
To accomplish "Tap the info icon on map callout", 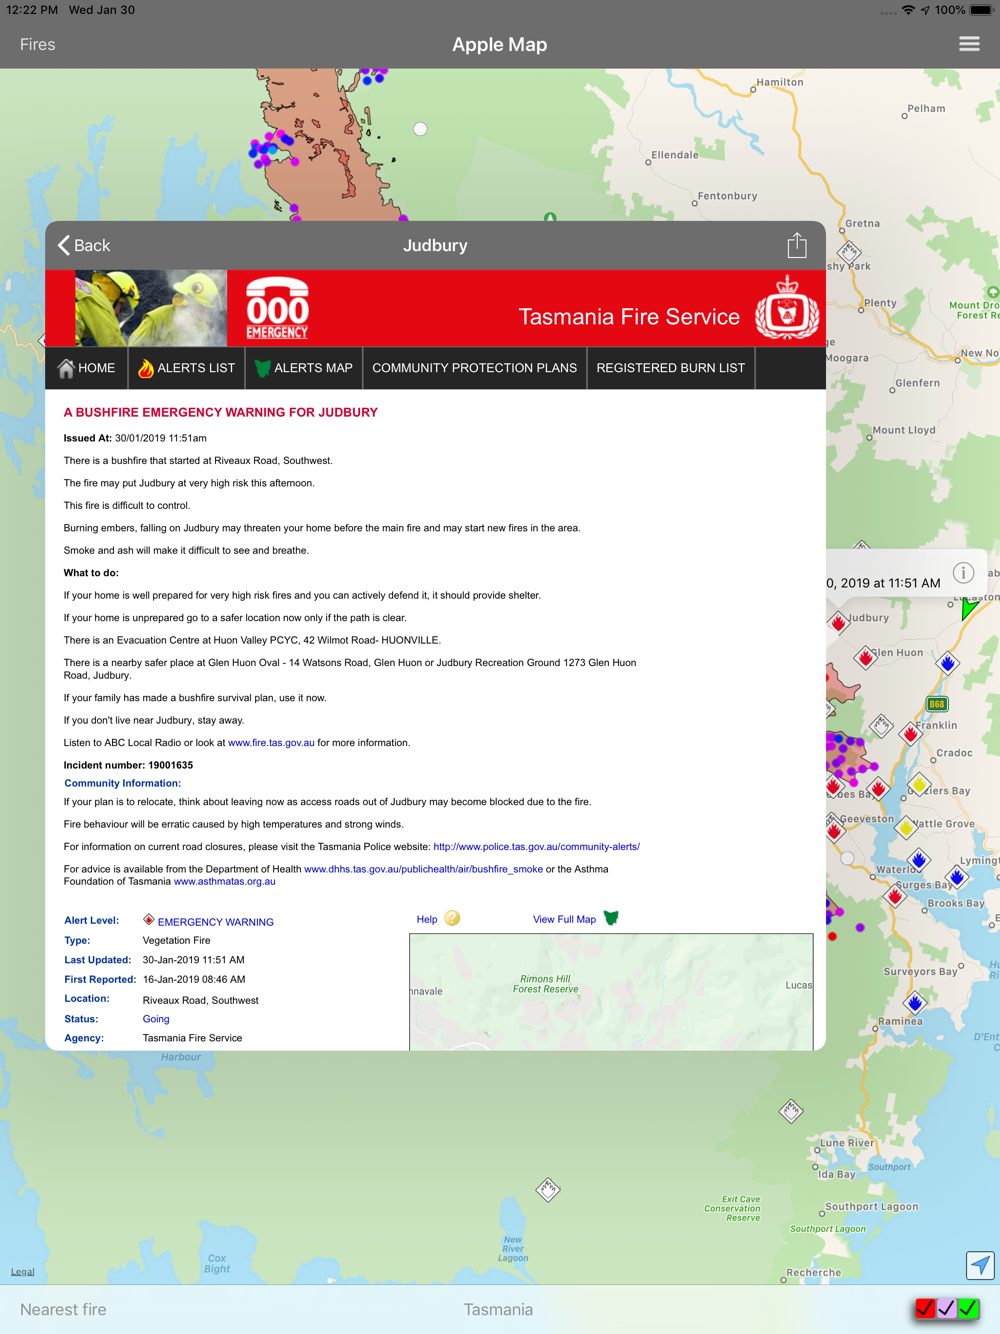I will 963,573.
